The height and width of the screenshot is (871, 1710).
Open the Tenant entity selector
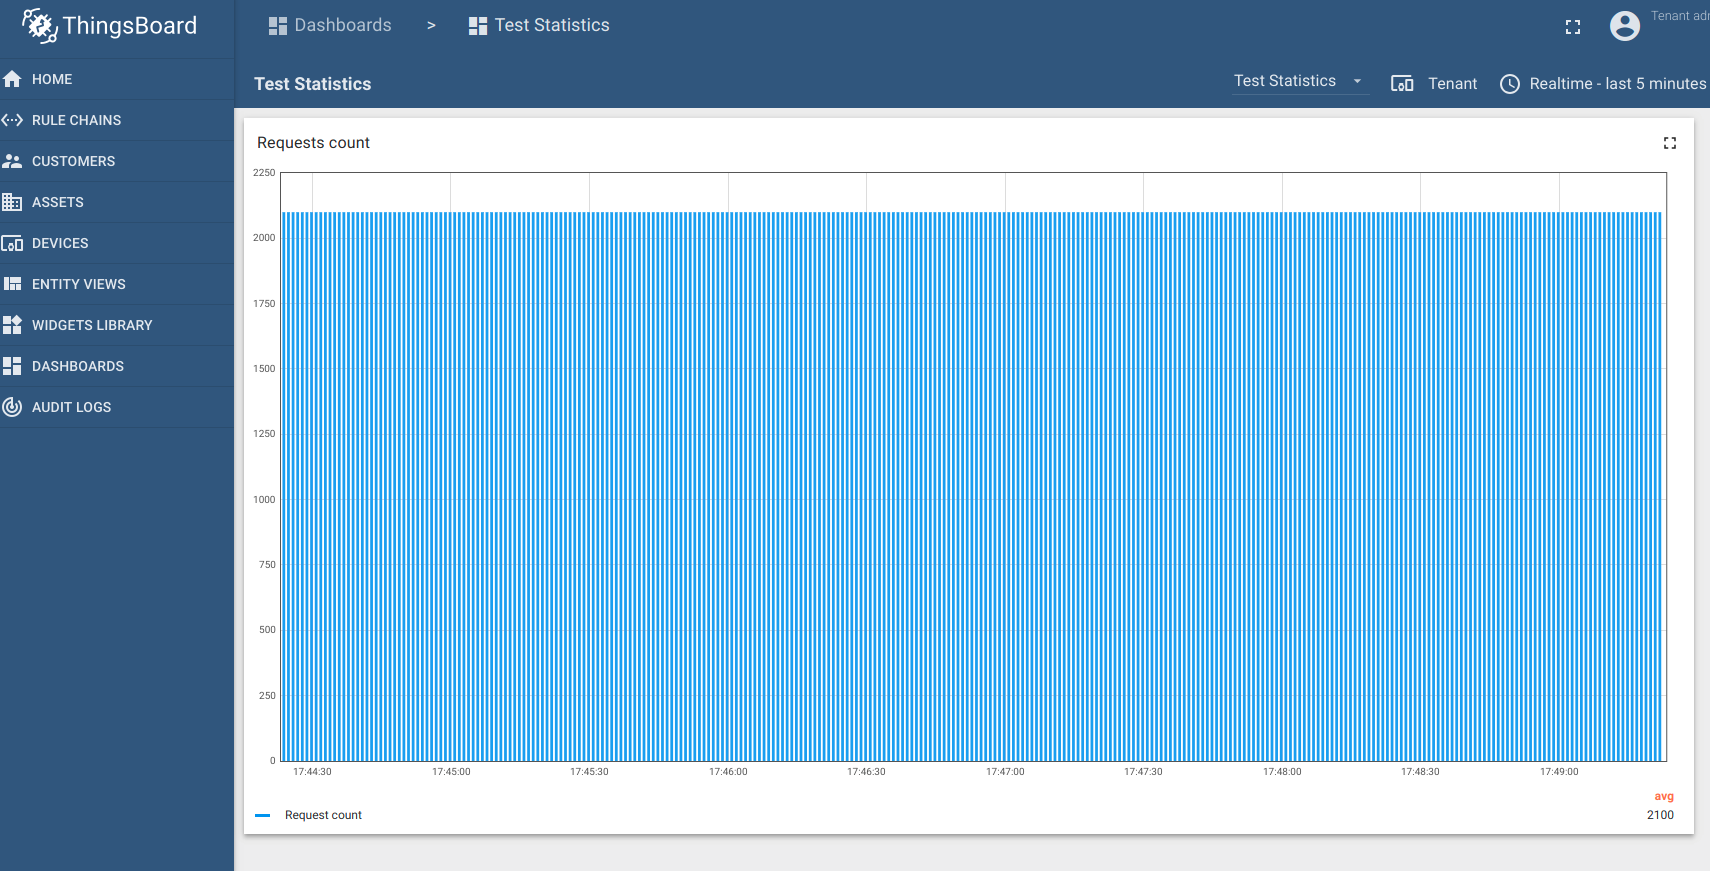[x=1434, y=84]
